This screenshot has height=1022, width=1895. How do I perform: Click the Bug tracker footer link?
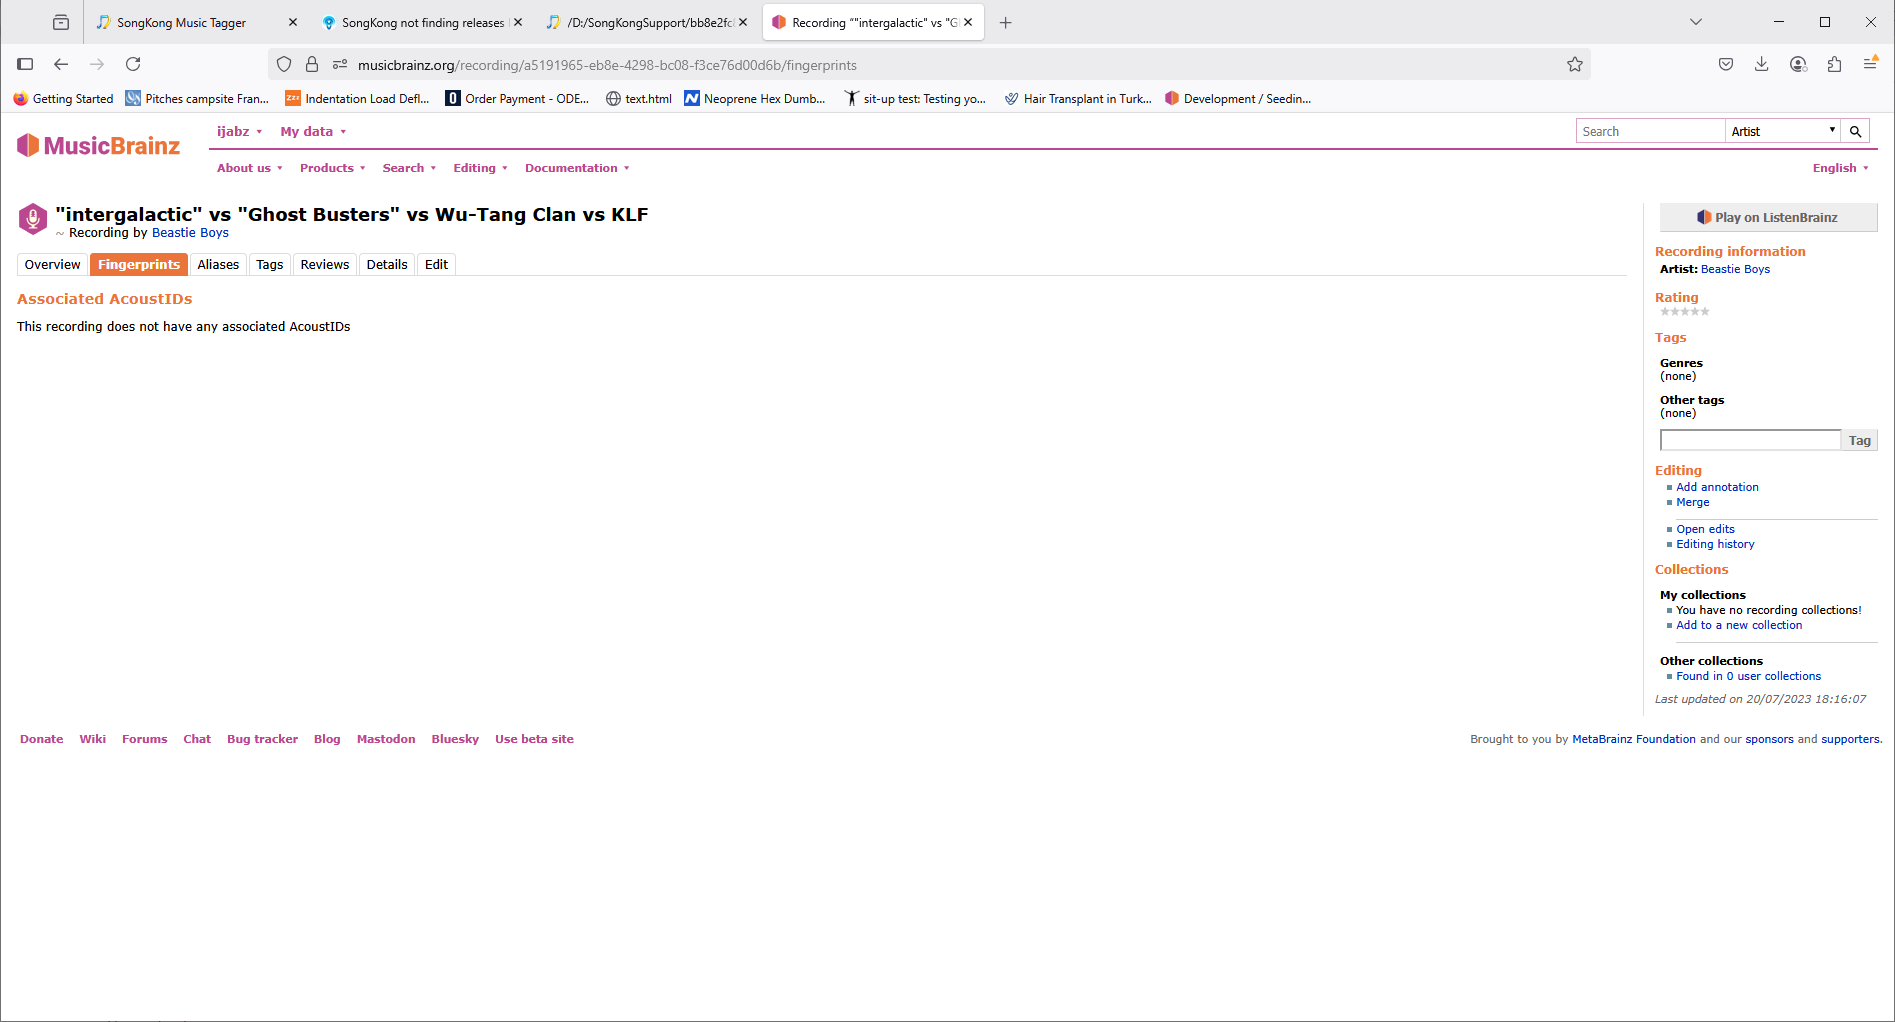pos(262,739)
